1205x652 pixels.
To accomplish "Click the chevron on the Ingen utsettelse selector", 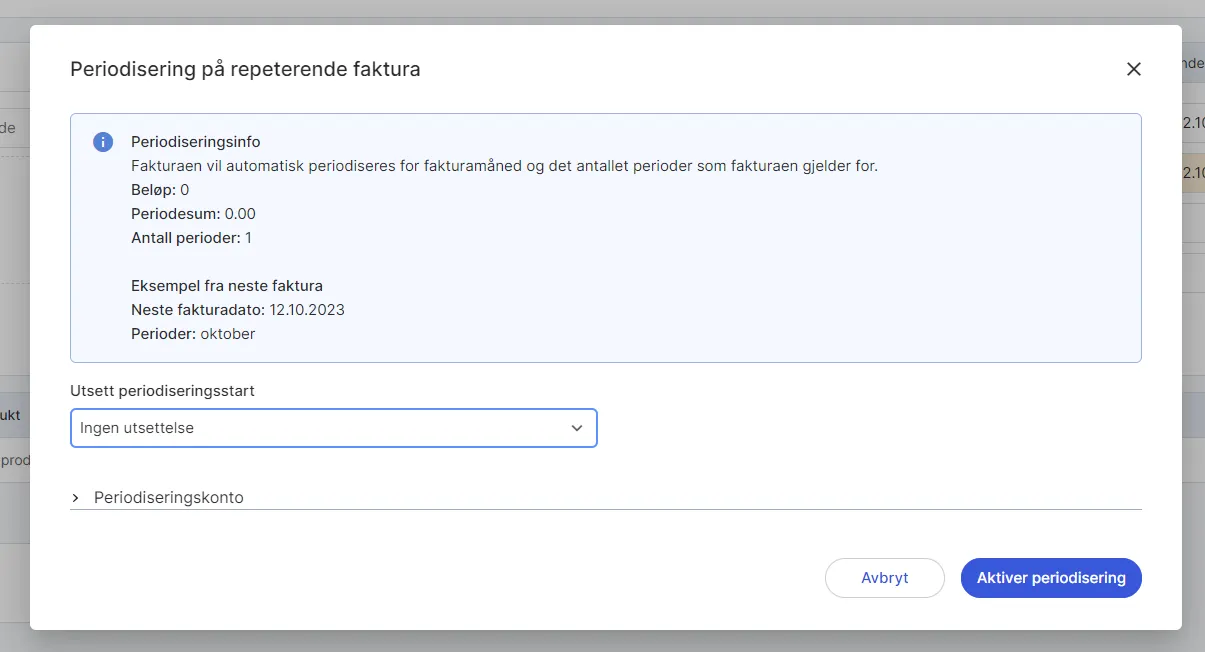I will [577, 428].
